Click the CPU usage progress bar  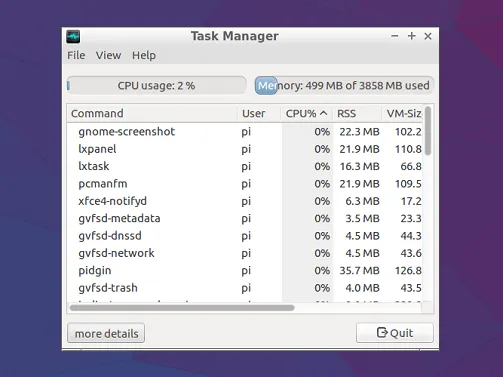tap(156, 86)
